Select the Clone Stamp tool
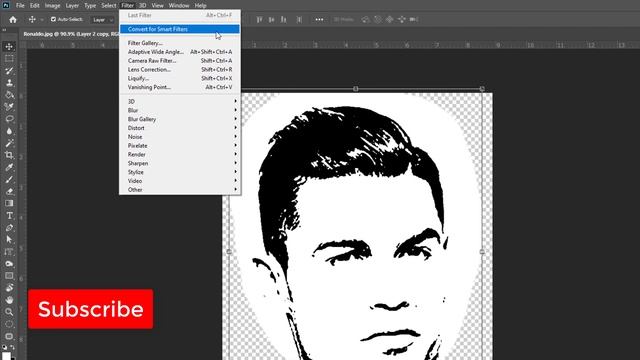 (9, 83)
